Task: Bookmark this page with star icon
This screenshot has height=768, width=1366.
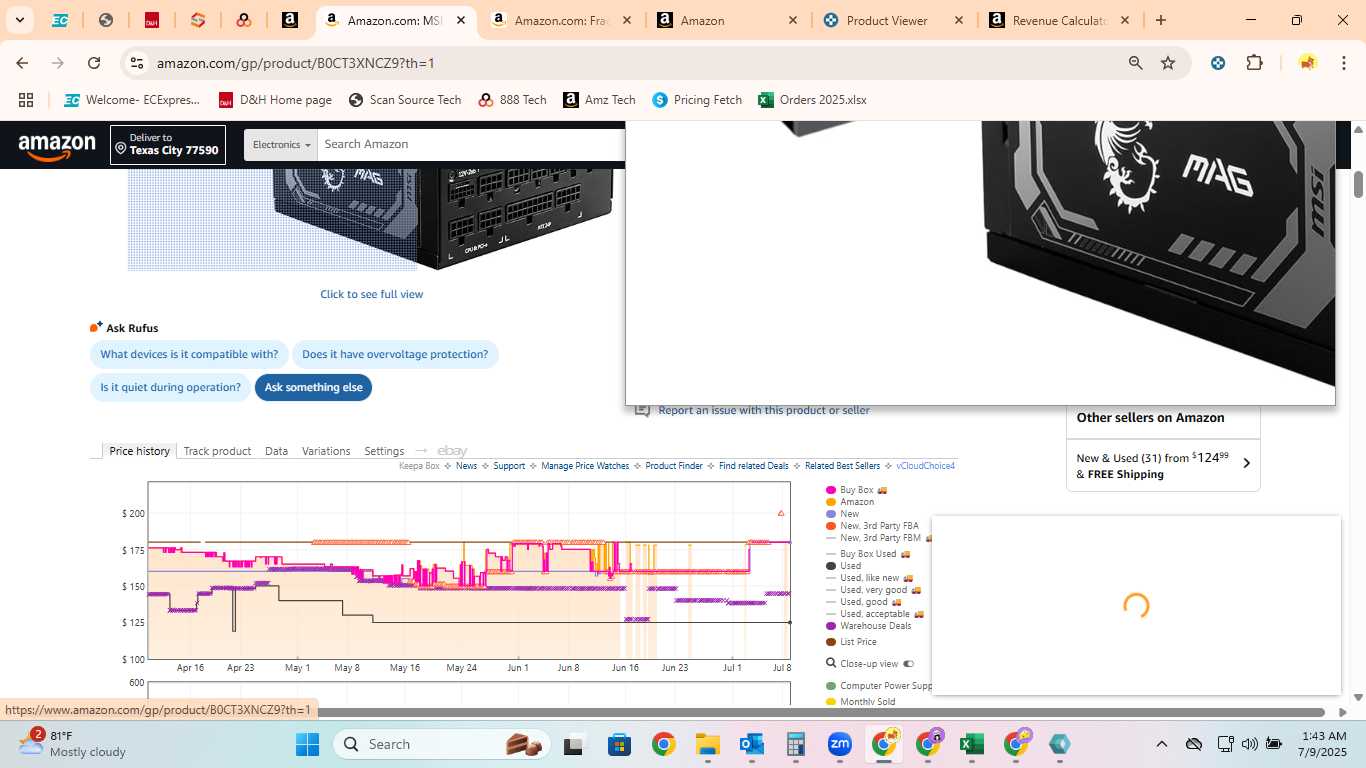Action: (x=1168, y=63)
